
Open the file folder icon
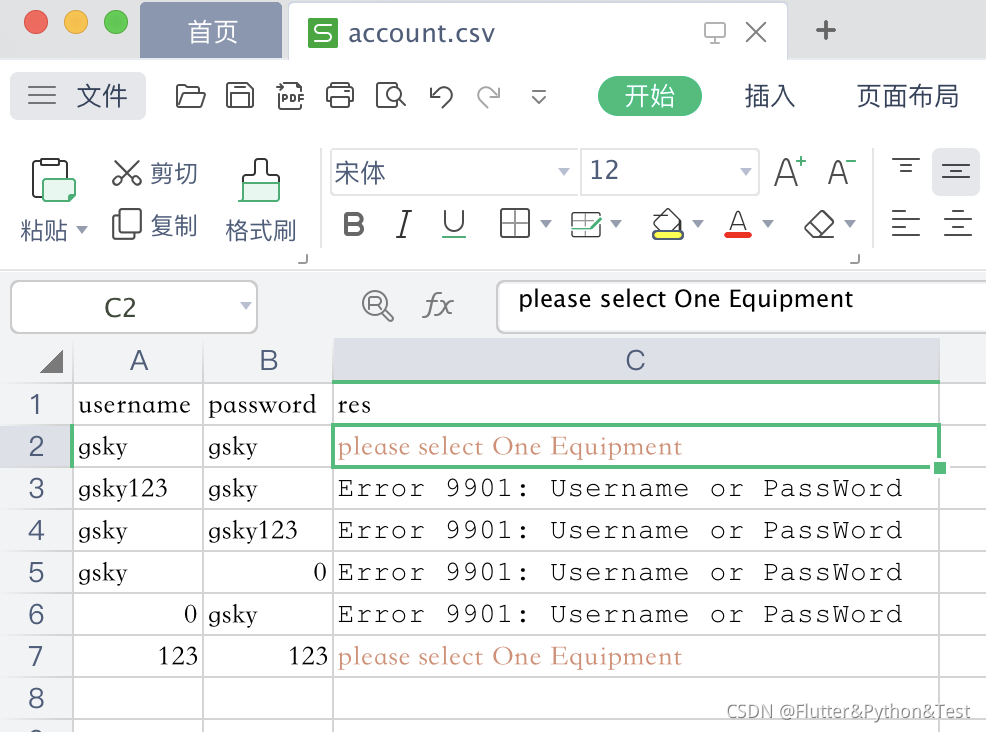tap(190, 96)
